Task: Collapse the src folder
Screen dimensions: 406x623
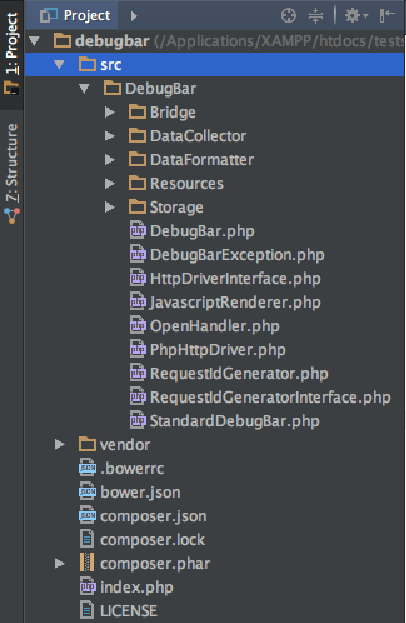Action: click(x=60, y=64)
